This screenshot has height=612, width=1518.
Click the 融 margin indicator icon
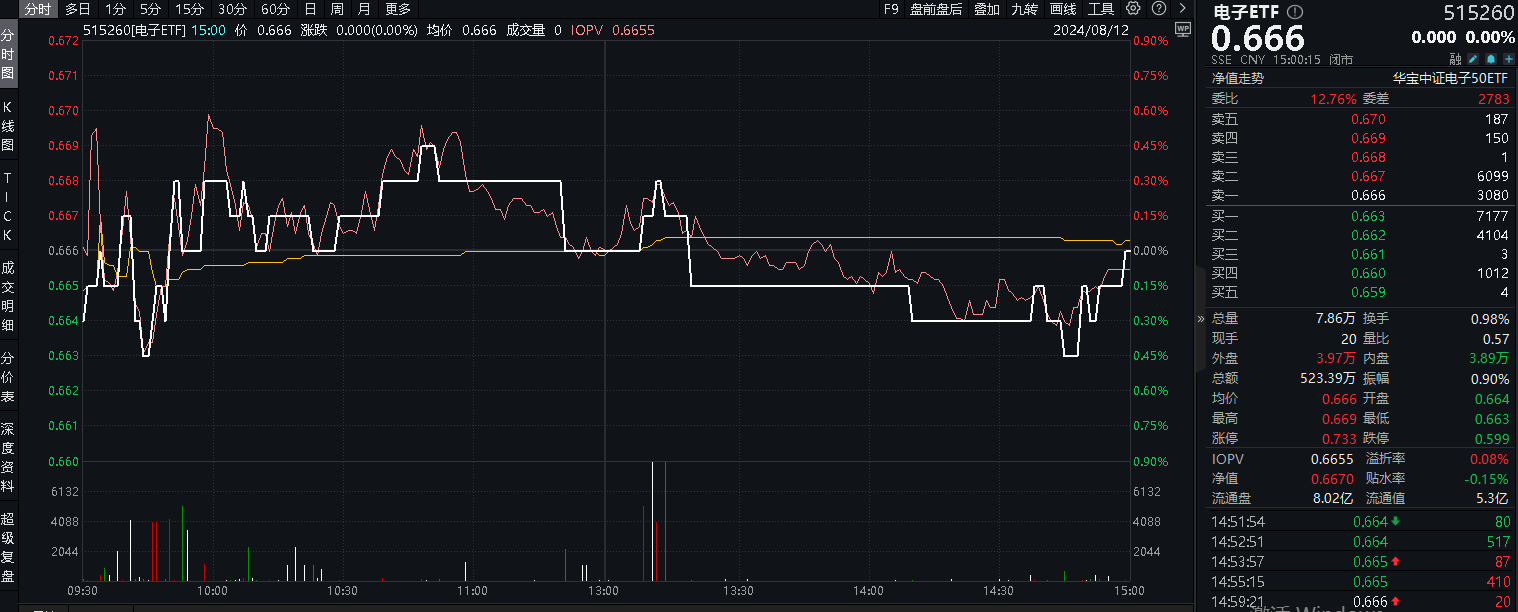pos(1455,60)
